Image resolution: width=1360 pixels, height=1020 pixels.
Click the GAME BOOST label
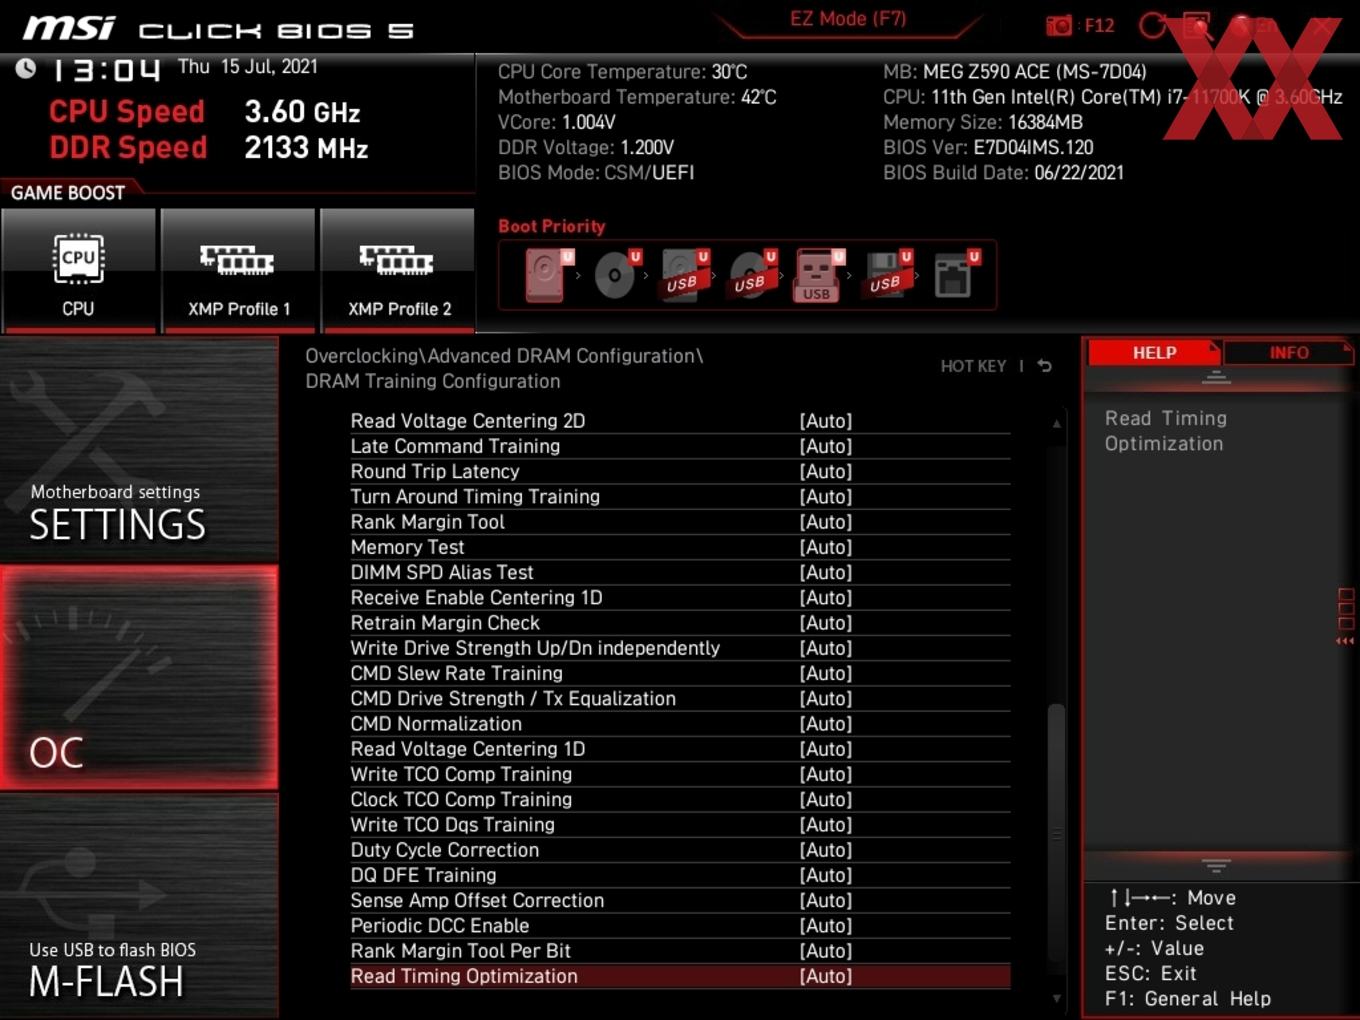click(68, 193)
